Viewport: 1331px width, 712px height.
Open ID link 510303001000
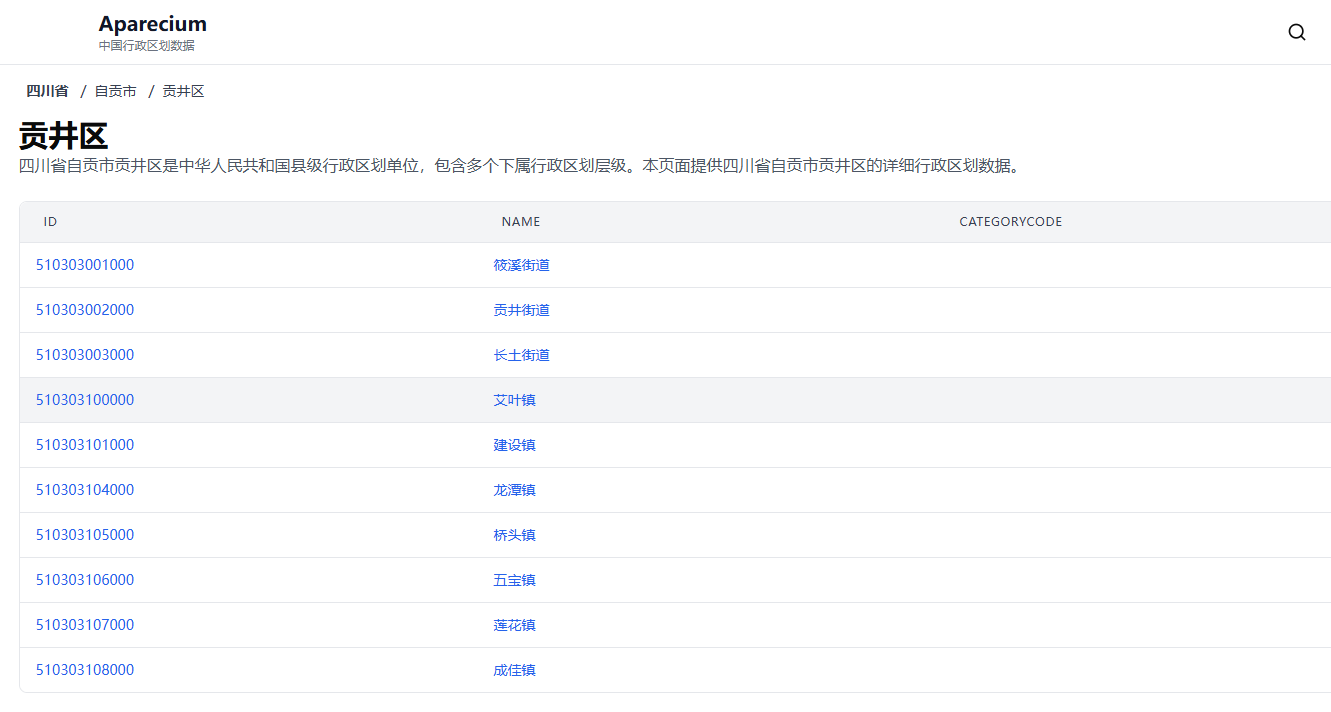coord(85,265)
